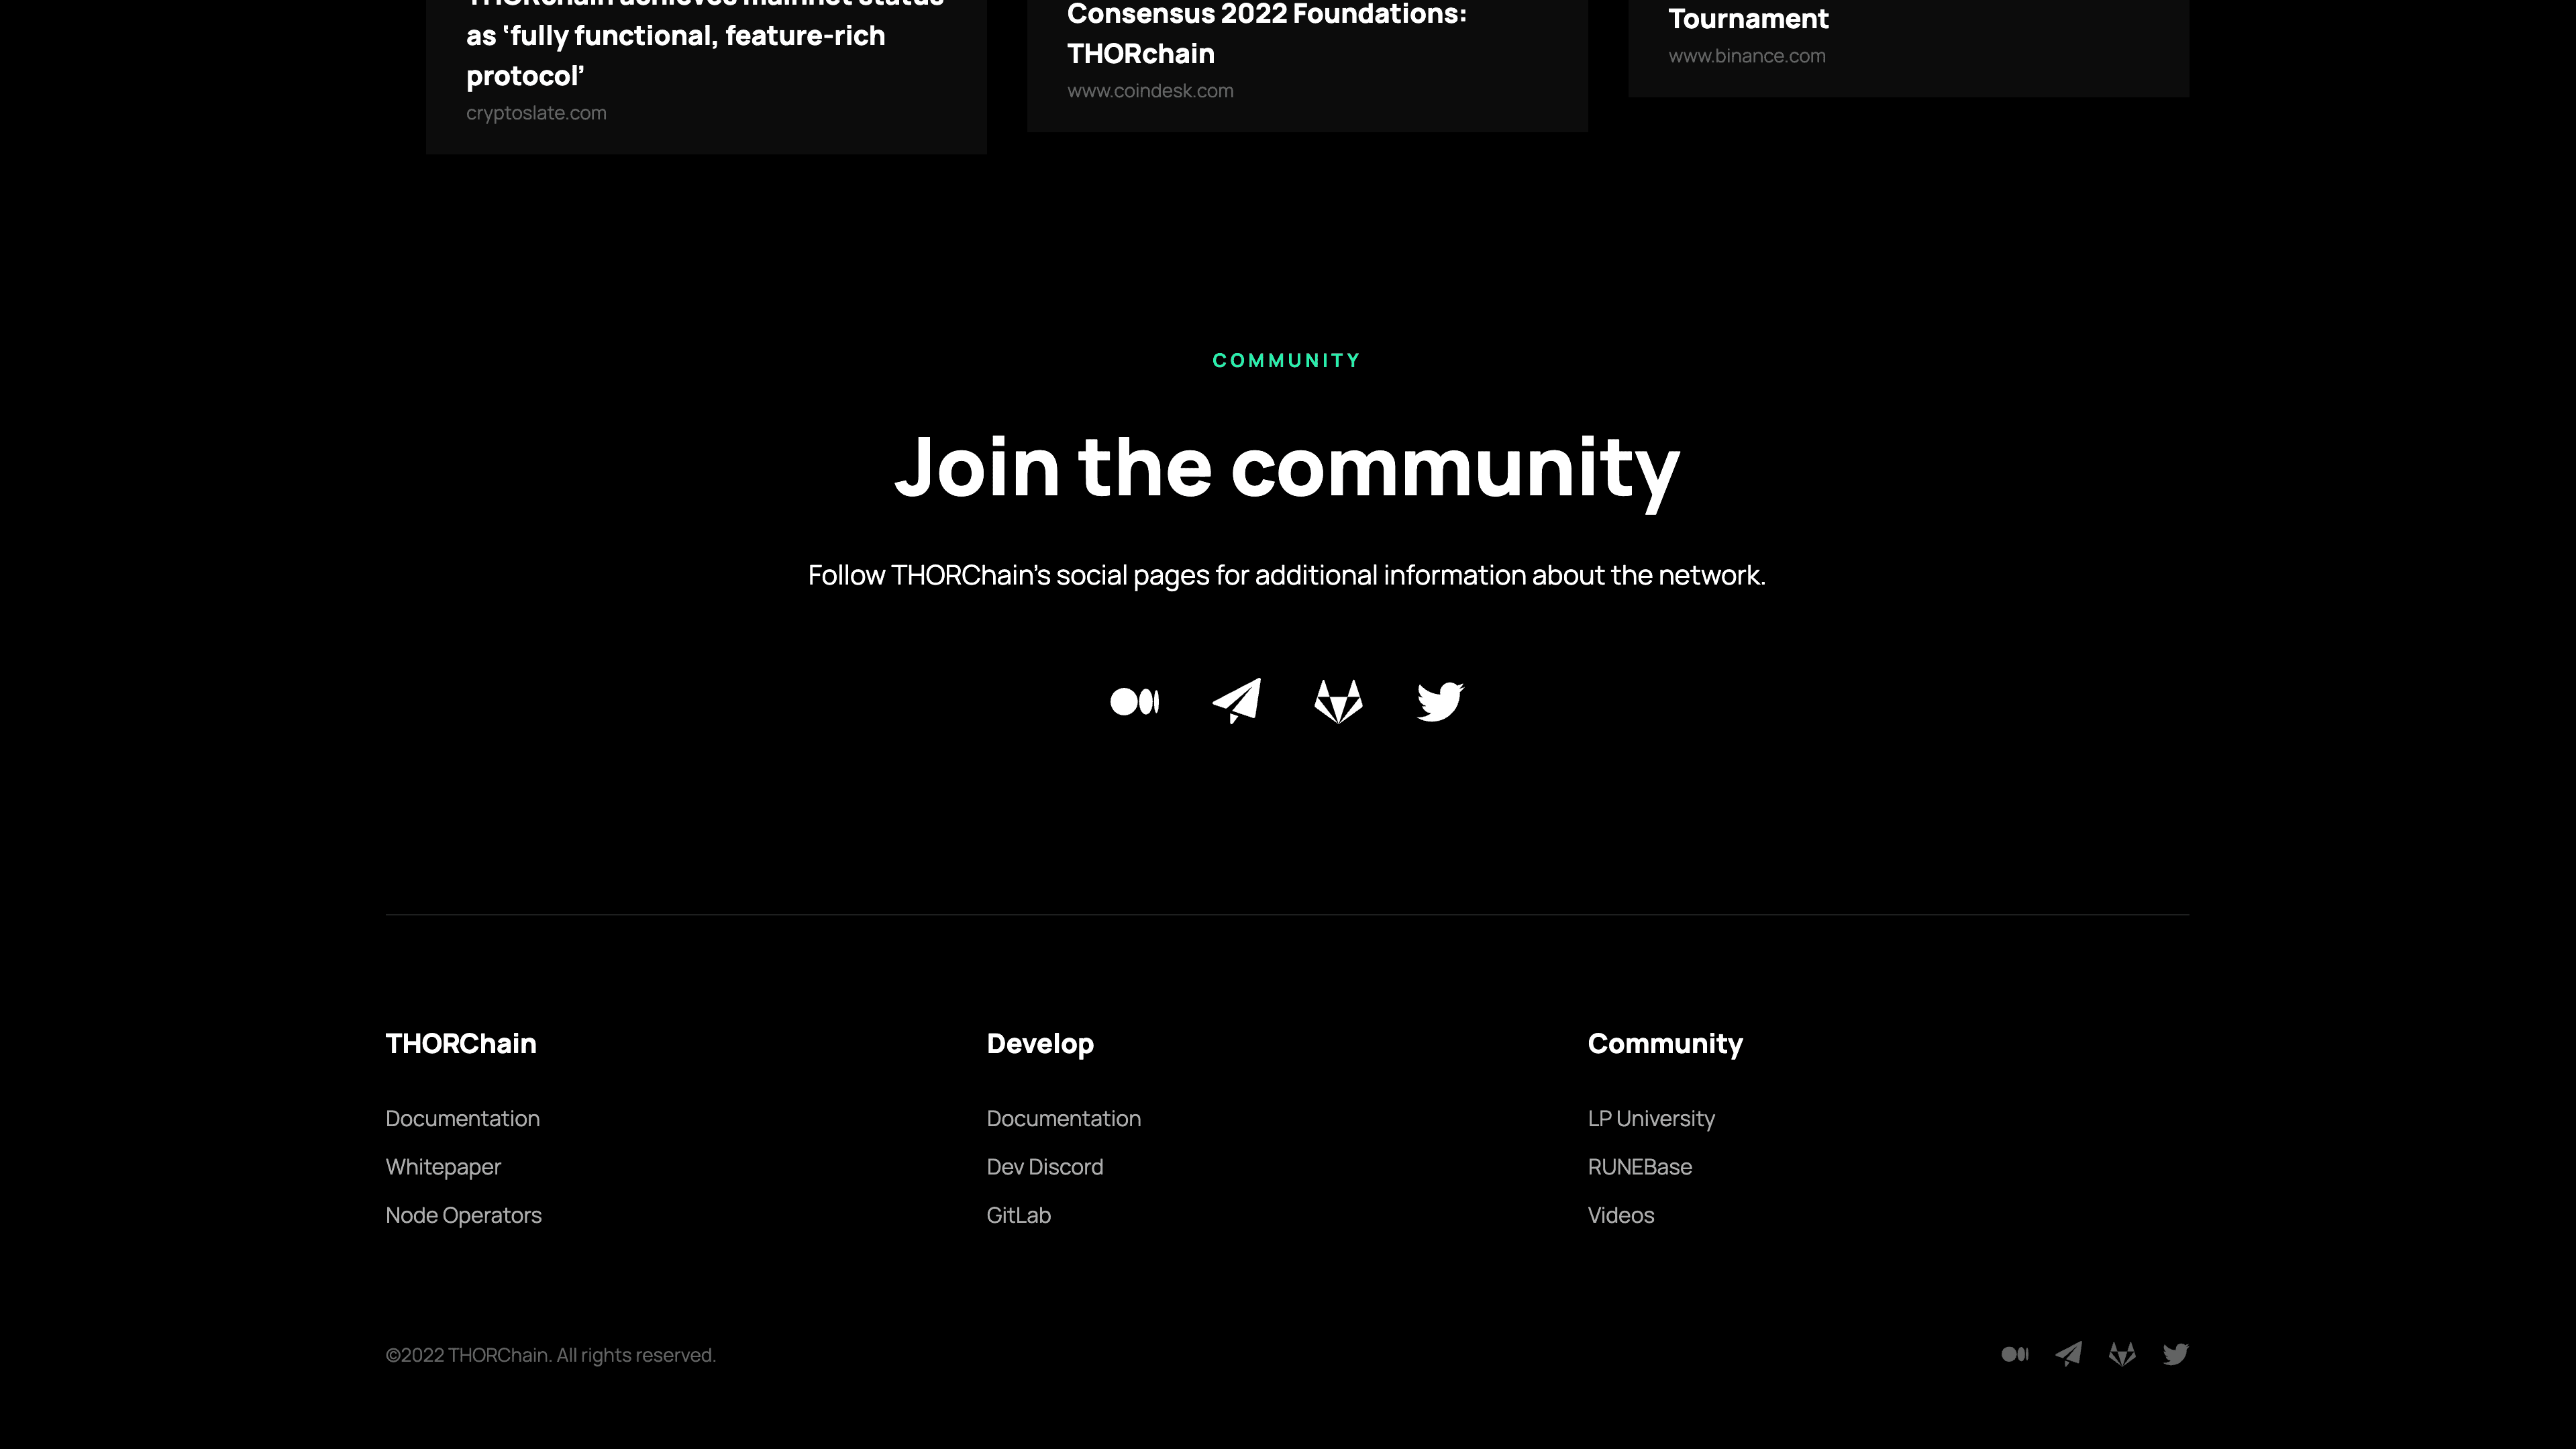Image resolution: width=2576 pixels, height=1449 pixels.
Task: Open Documentation link under THORChain
Action: (463, 1118)
